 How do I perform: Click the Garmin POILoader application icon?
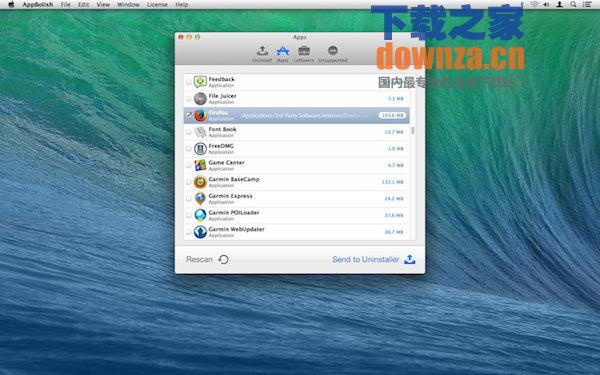point(200,215)
